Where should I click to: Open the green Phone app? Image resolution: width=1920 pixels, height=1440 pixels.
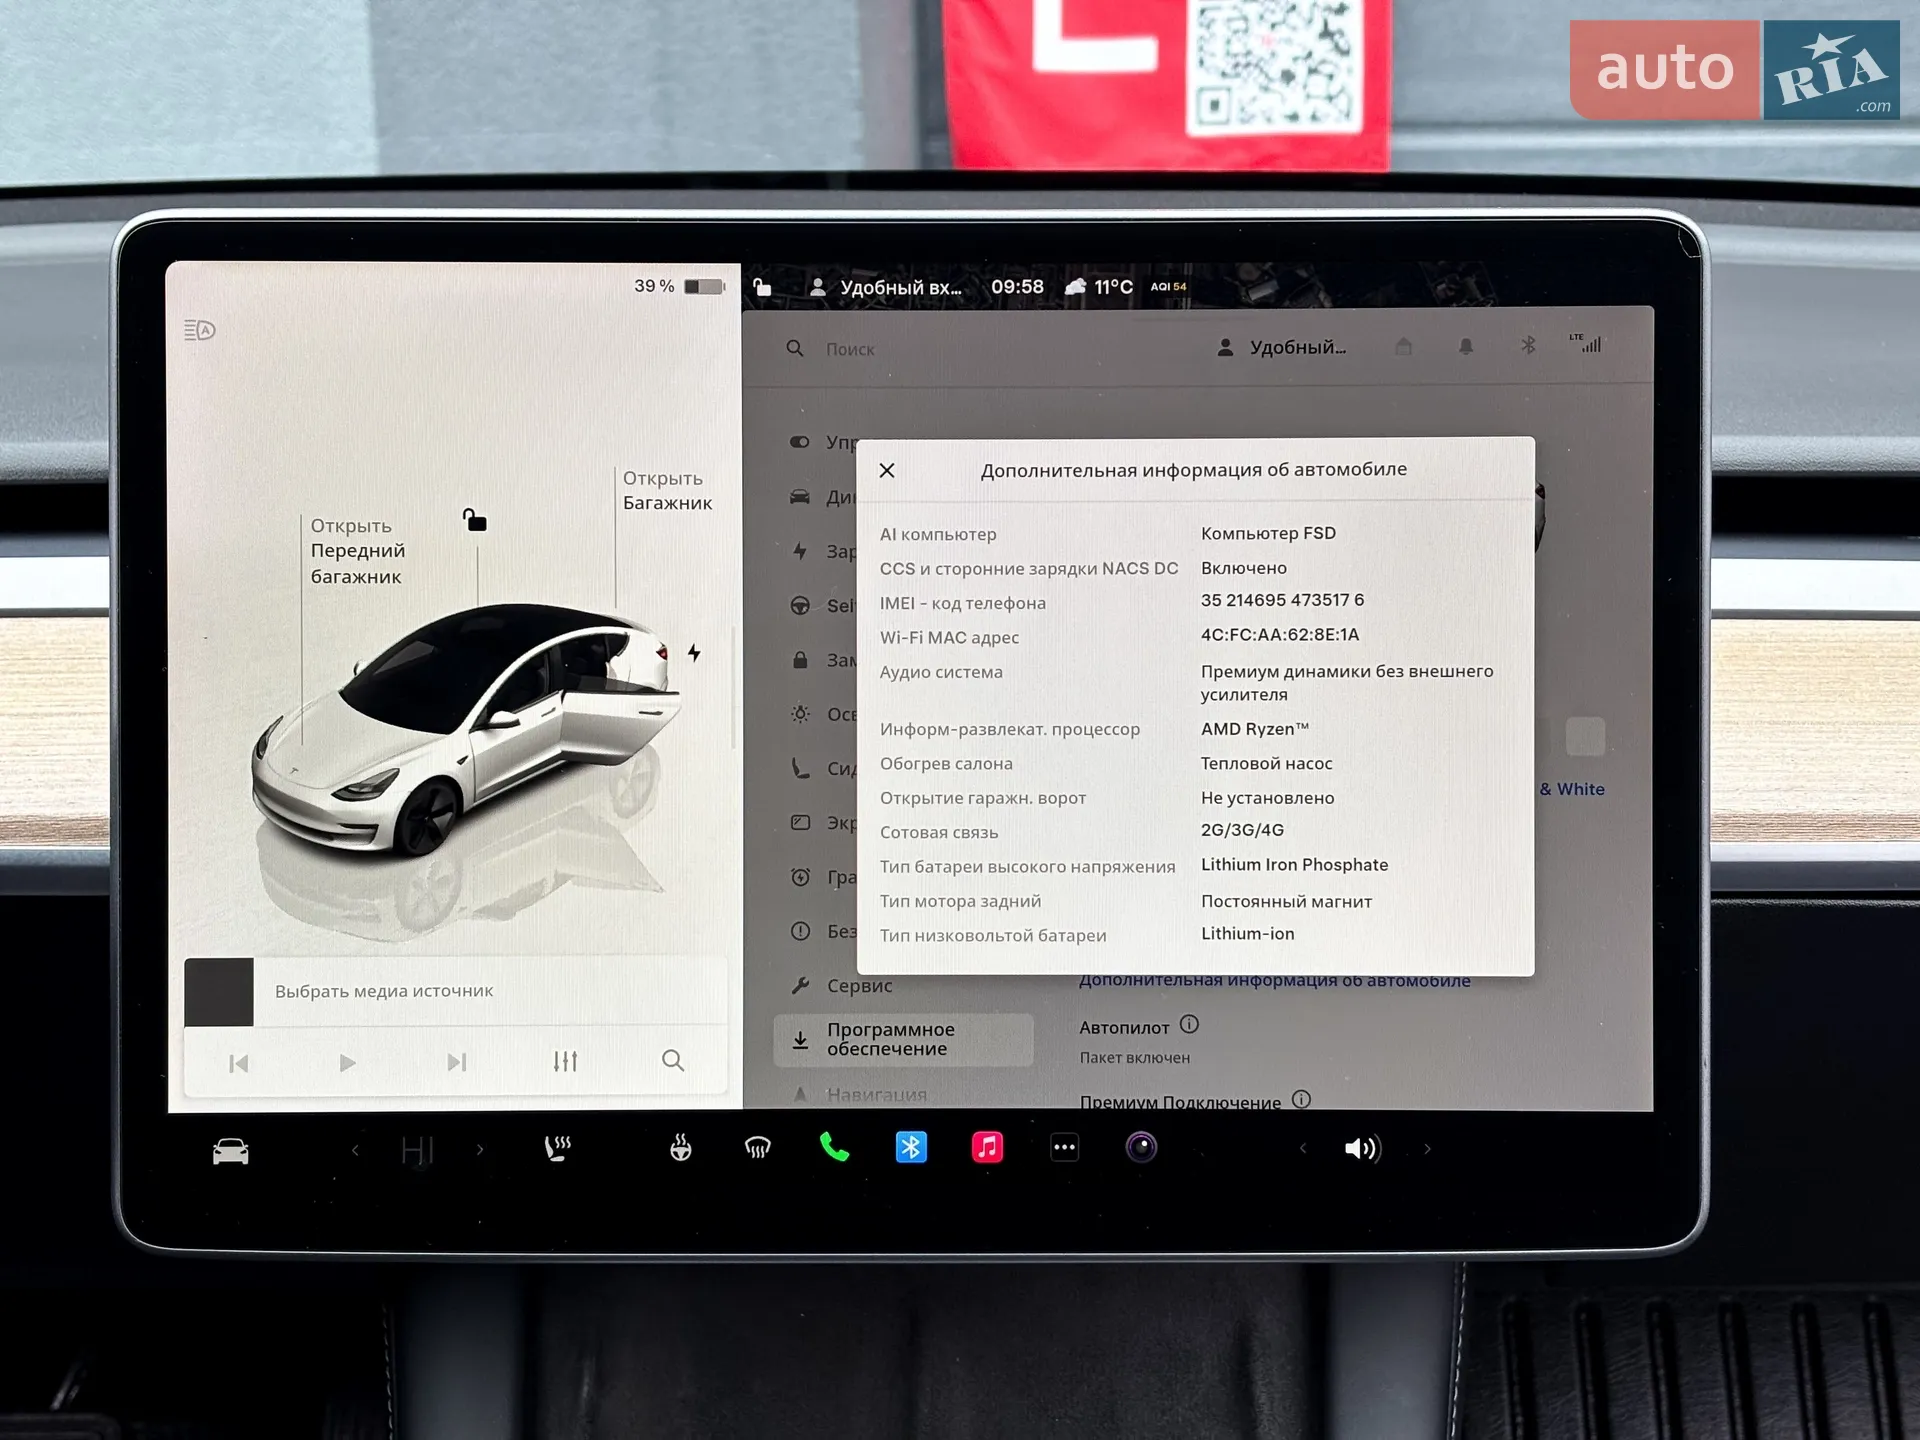834,1147
